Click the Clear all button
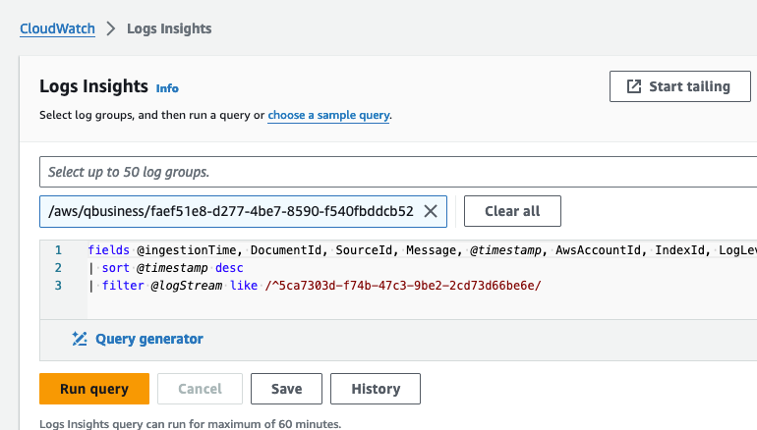757x430 pixels. tap(512, 211)
